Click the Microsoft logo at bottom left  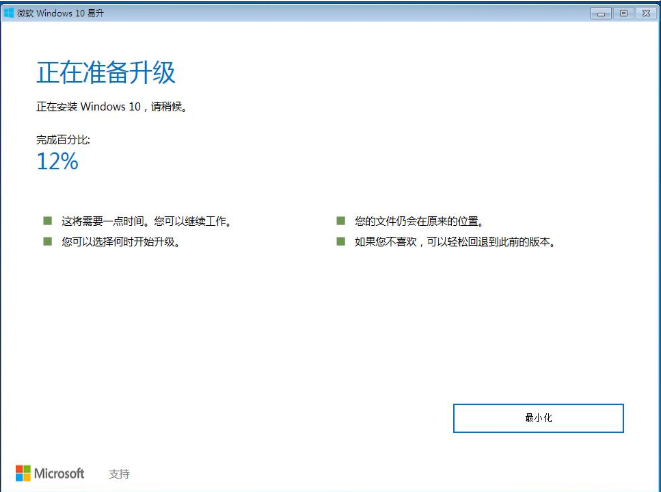50,473
